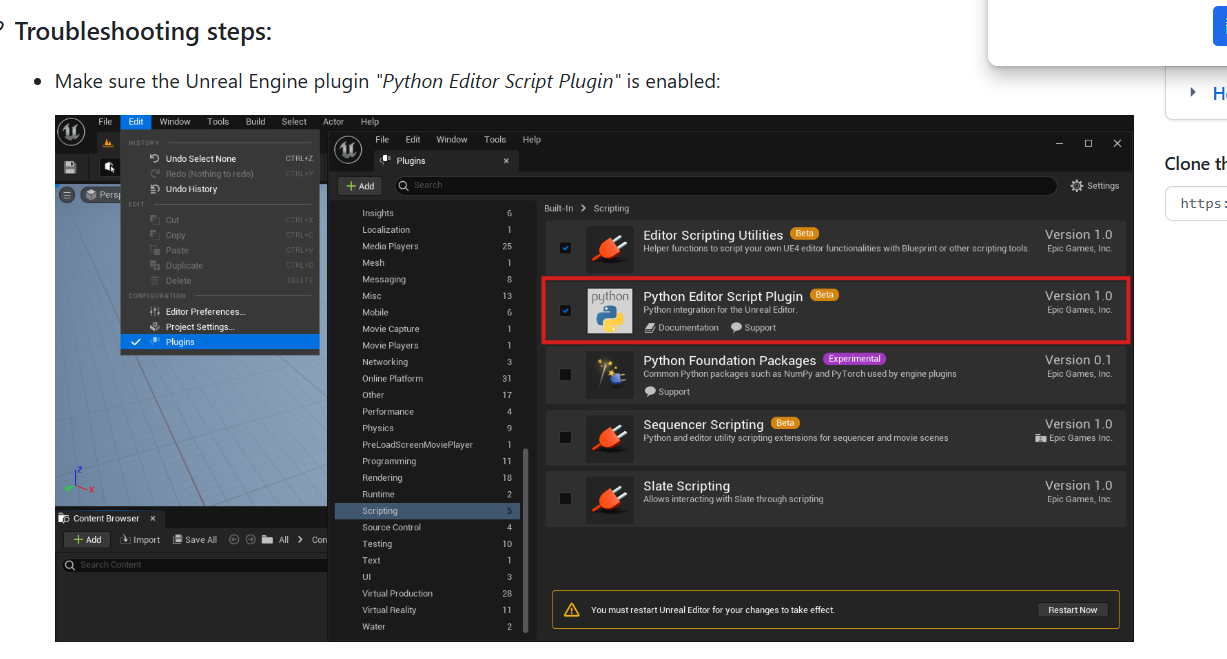Click the magnifier icon in Plugins search bar
Image resolution: width=1227 pixels, height=659 pixels.
[x=403, y=185]
